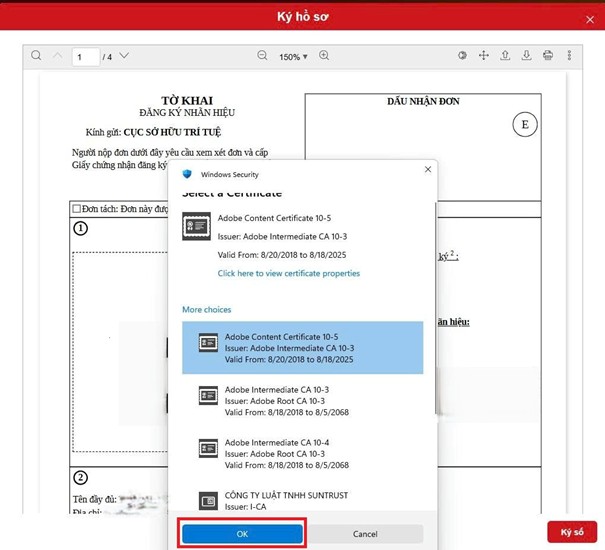Open the more options vertical dots menu
This screenshot has height=550, width=605.
click(569, 56)
